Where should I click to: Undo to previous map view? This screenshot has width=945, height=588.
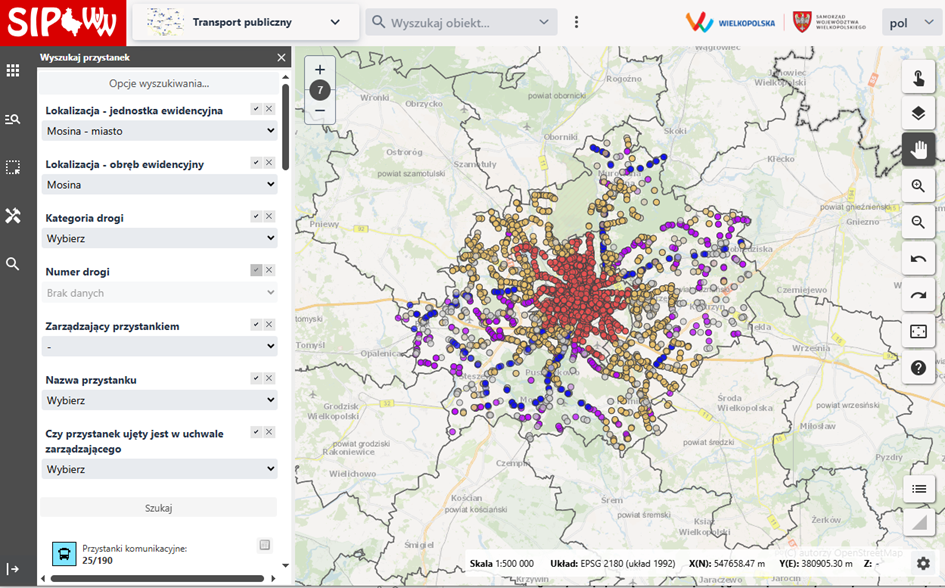tap(918, 259)
